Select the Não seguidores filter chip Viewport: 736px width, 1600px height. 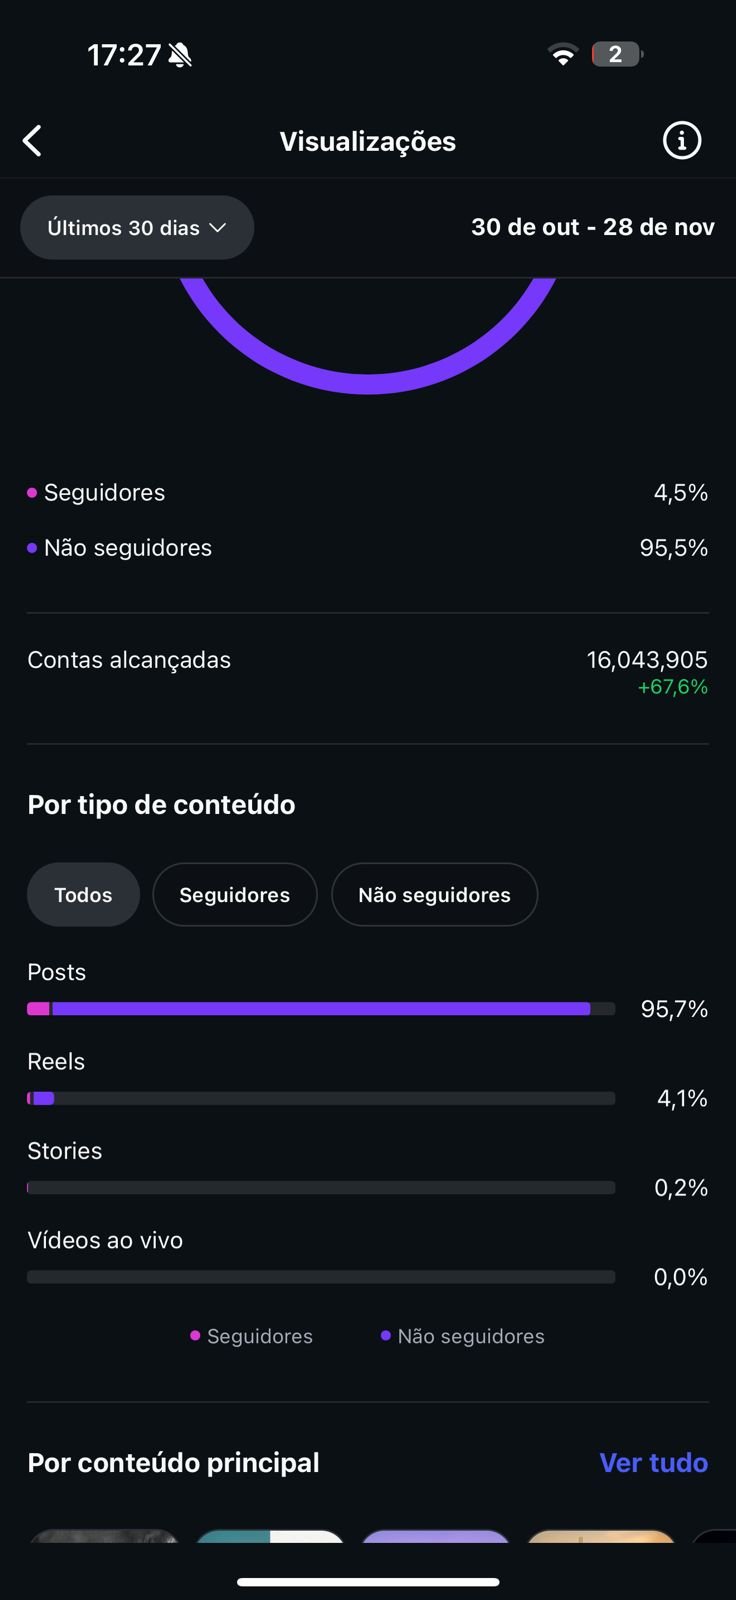pos(434,895)
